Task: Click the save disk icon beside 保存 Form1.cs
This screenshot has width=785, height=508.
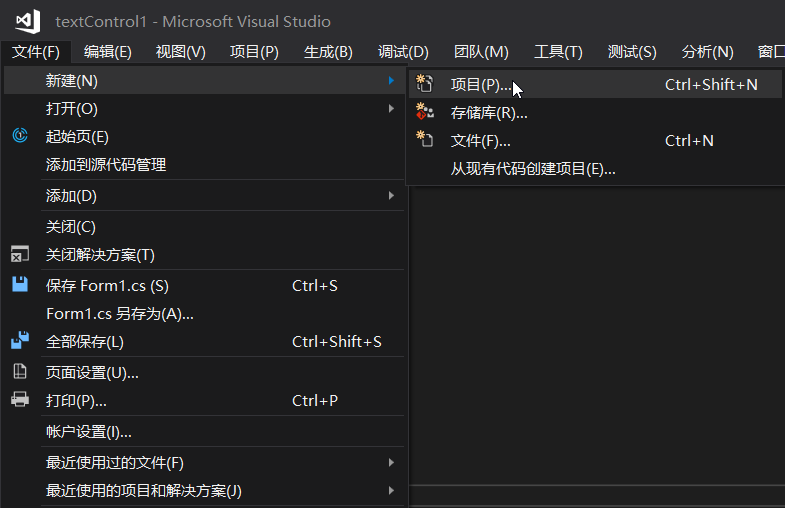Action: 20,284
